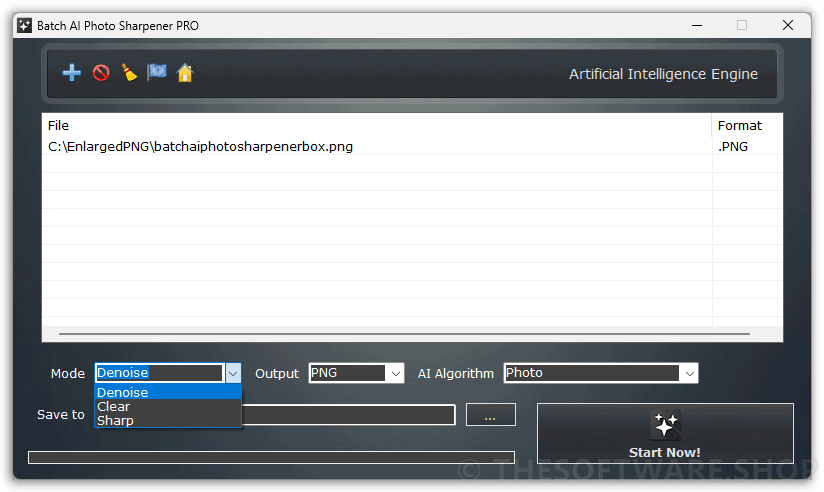
Task: Click the broom Clear list icon
Action: click(x=129, y=73)
